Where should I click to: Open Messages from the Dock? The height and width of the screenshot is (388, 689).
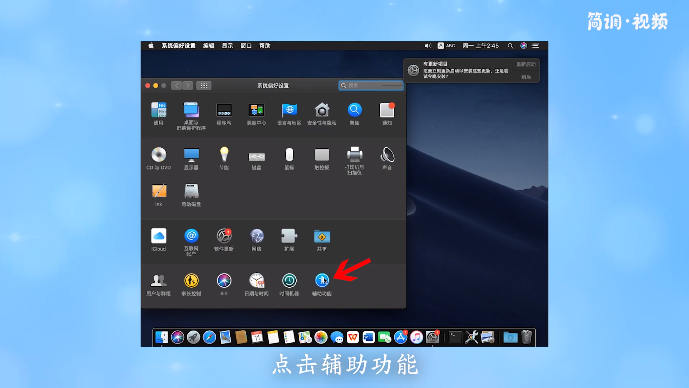click(337, 337)
